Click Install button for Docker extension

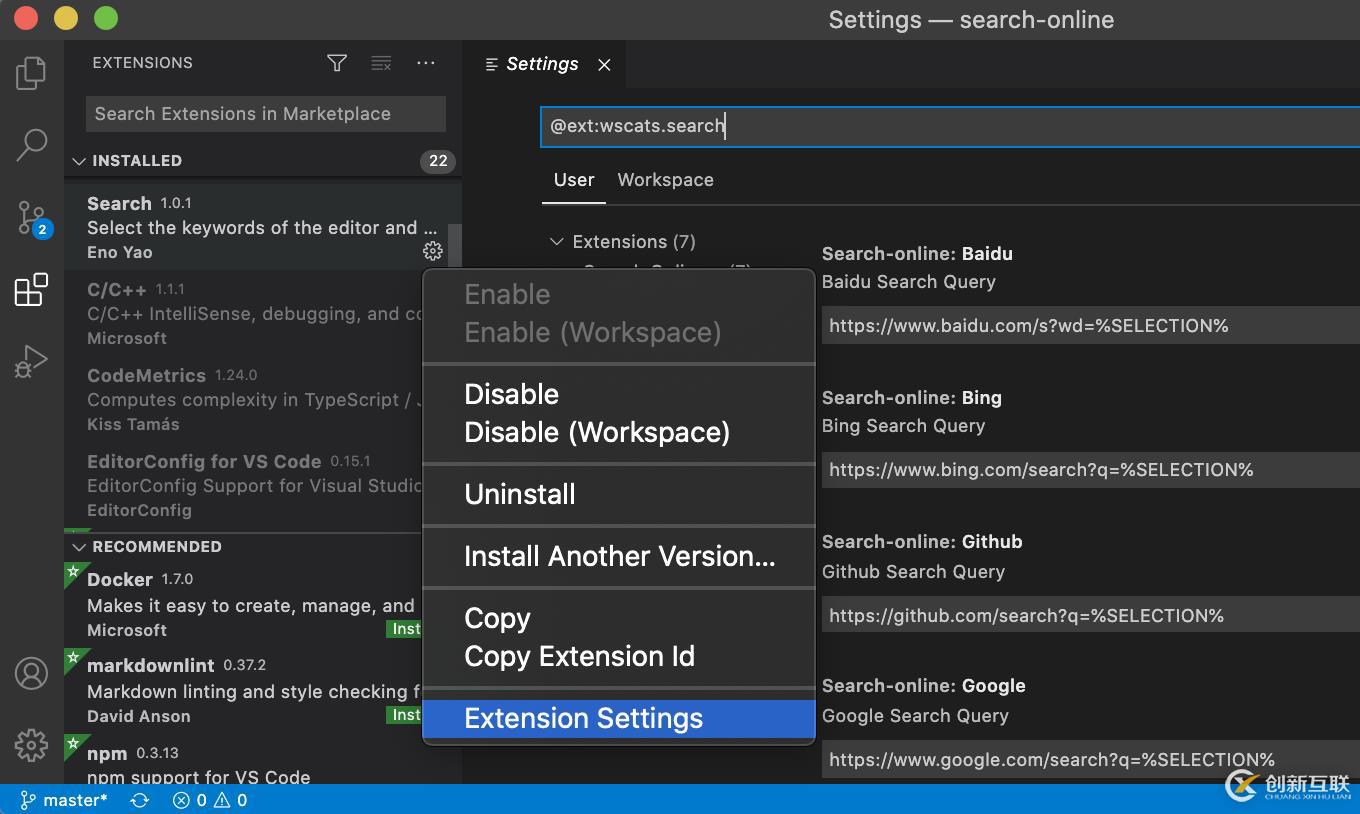(405, 629)
